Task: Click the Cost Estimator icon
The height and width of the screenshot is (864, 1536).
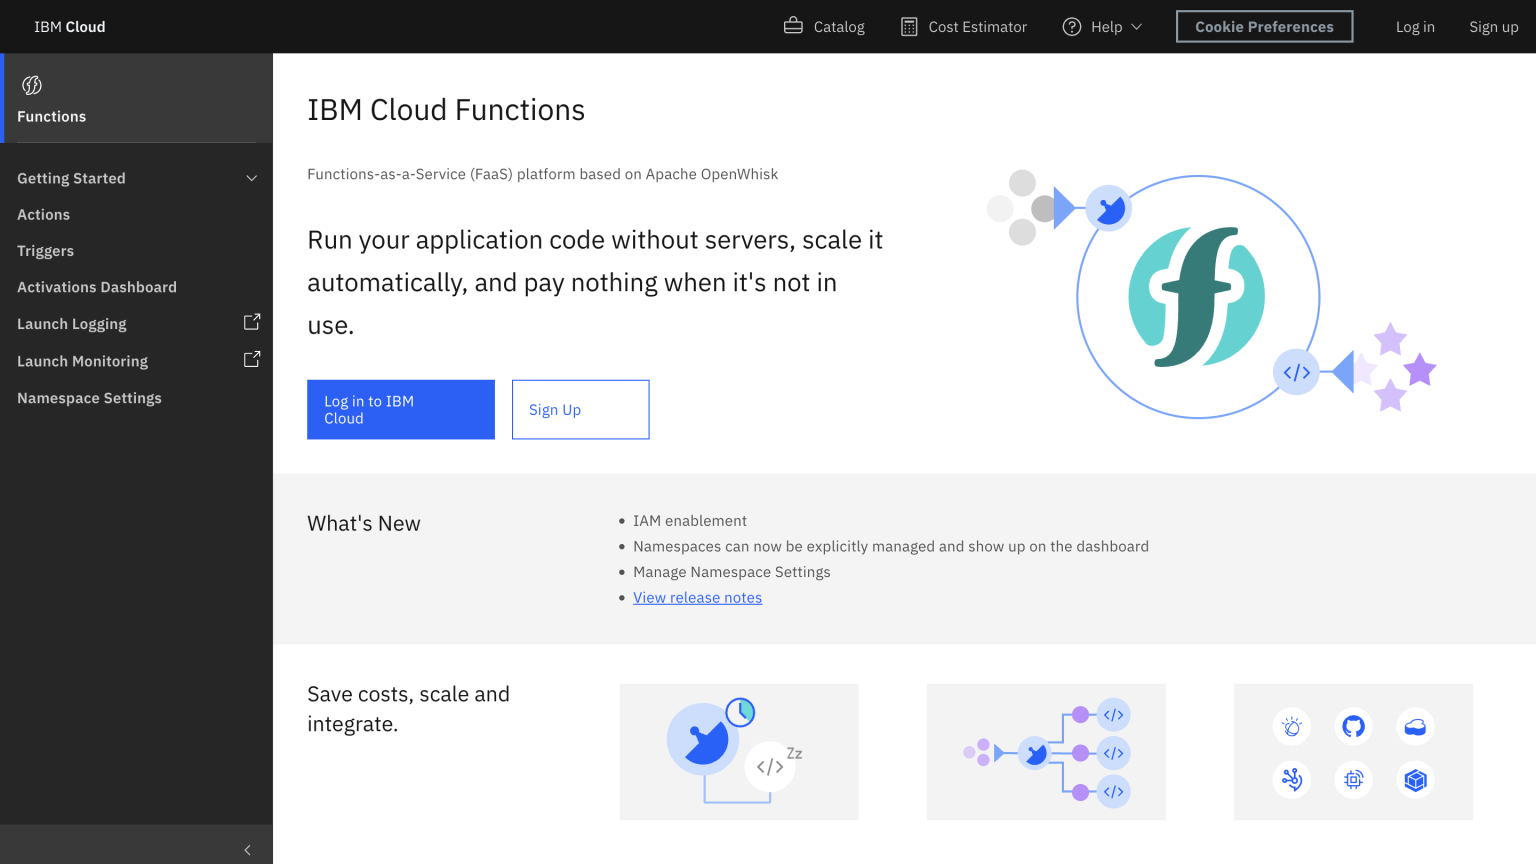Action: (x=910, y=26)
